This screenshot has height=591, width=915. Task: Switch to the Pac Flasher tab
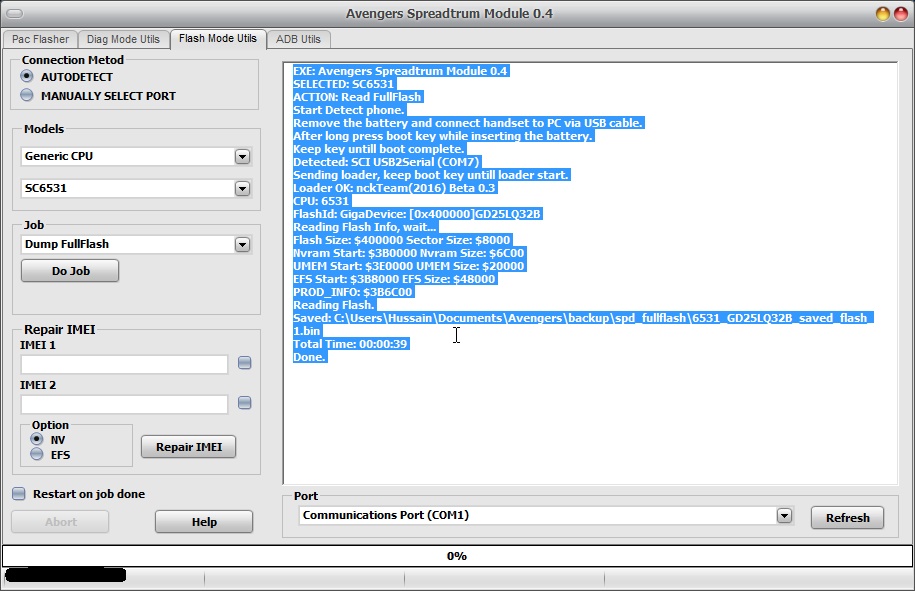[40, 39]
